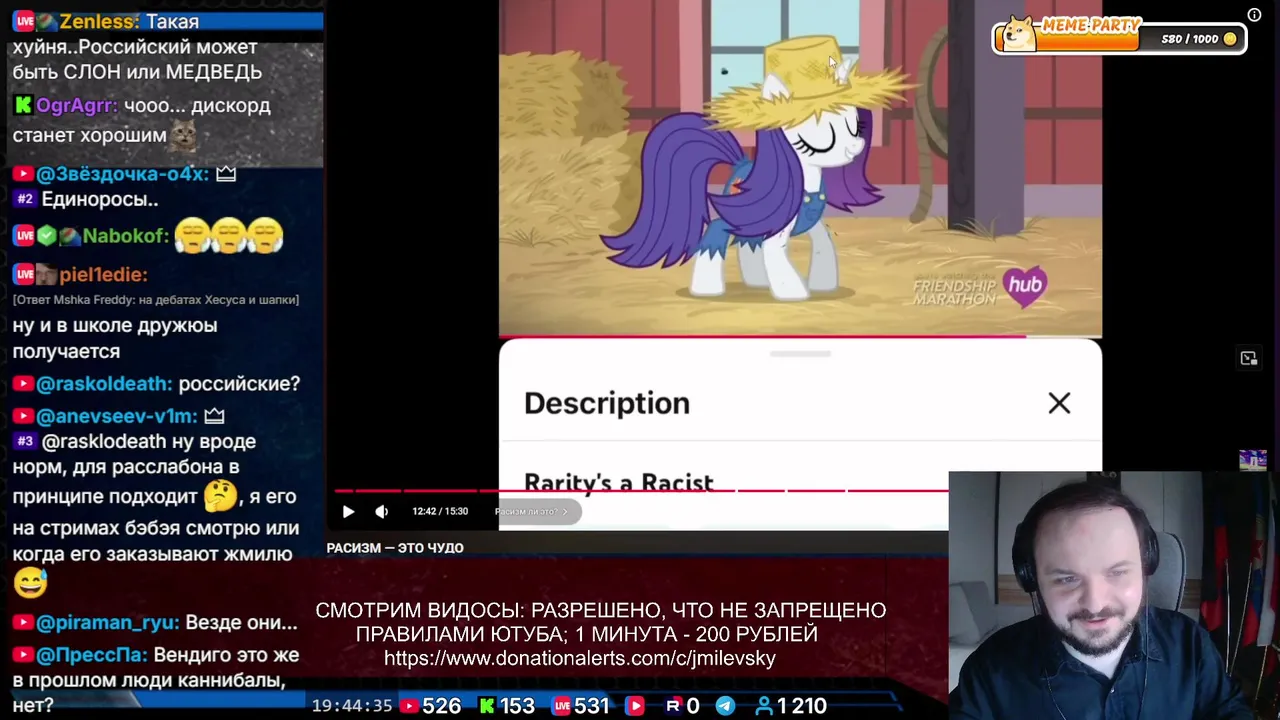Open the small thumbnail at right edge
Image resolution: width=1280 pixels, height=720 pixels.
1253,459
